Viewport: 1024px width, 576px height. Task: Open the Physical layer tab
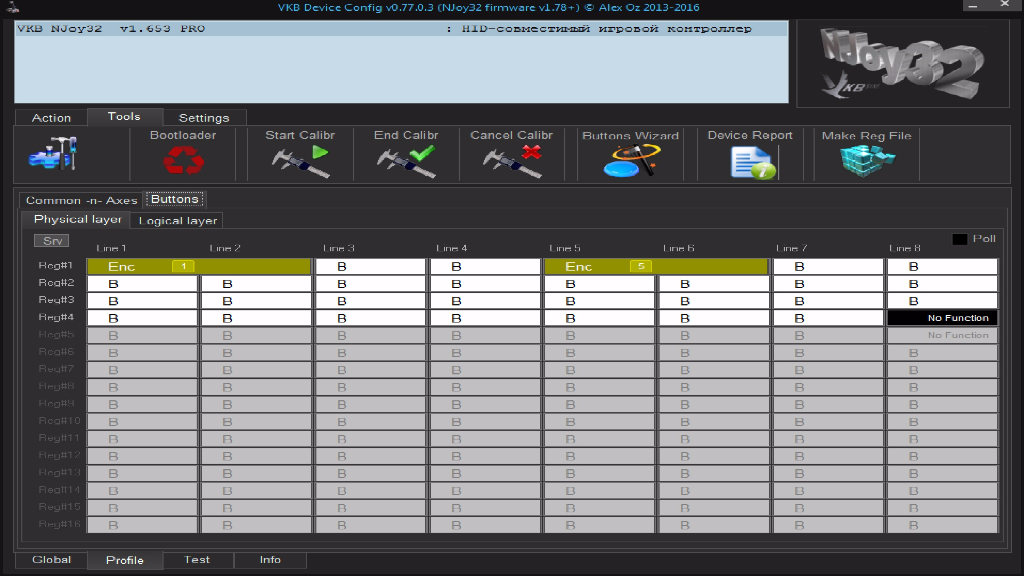point(77,219)
